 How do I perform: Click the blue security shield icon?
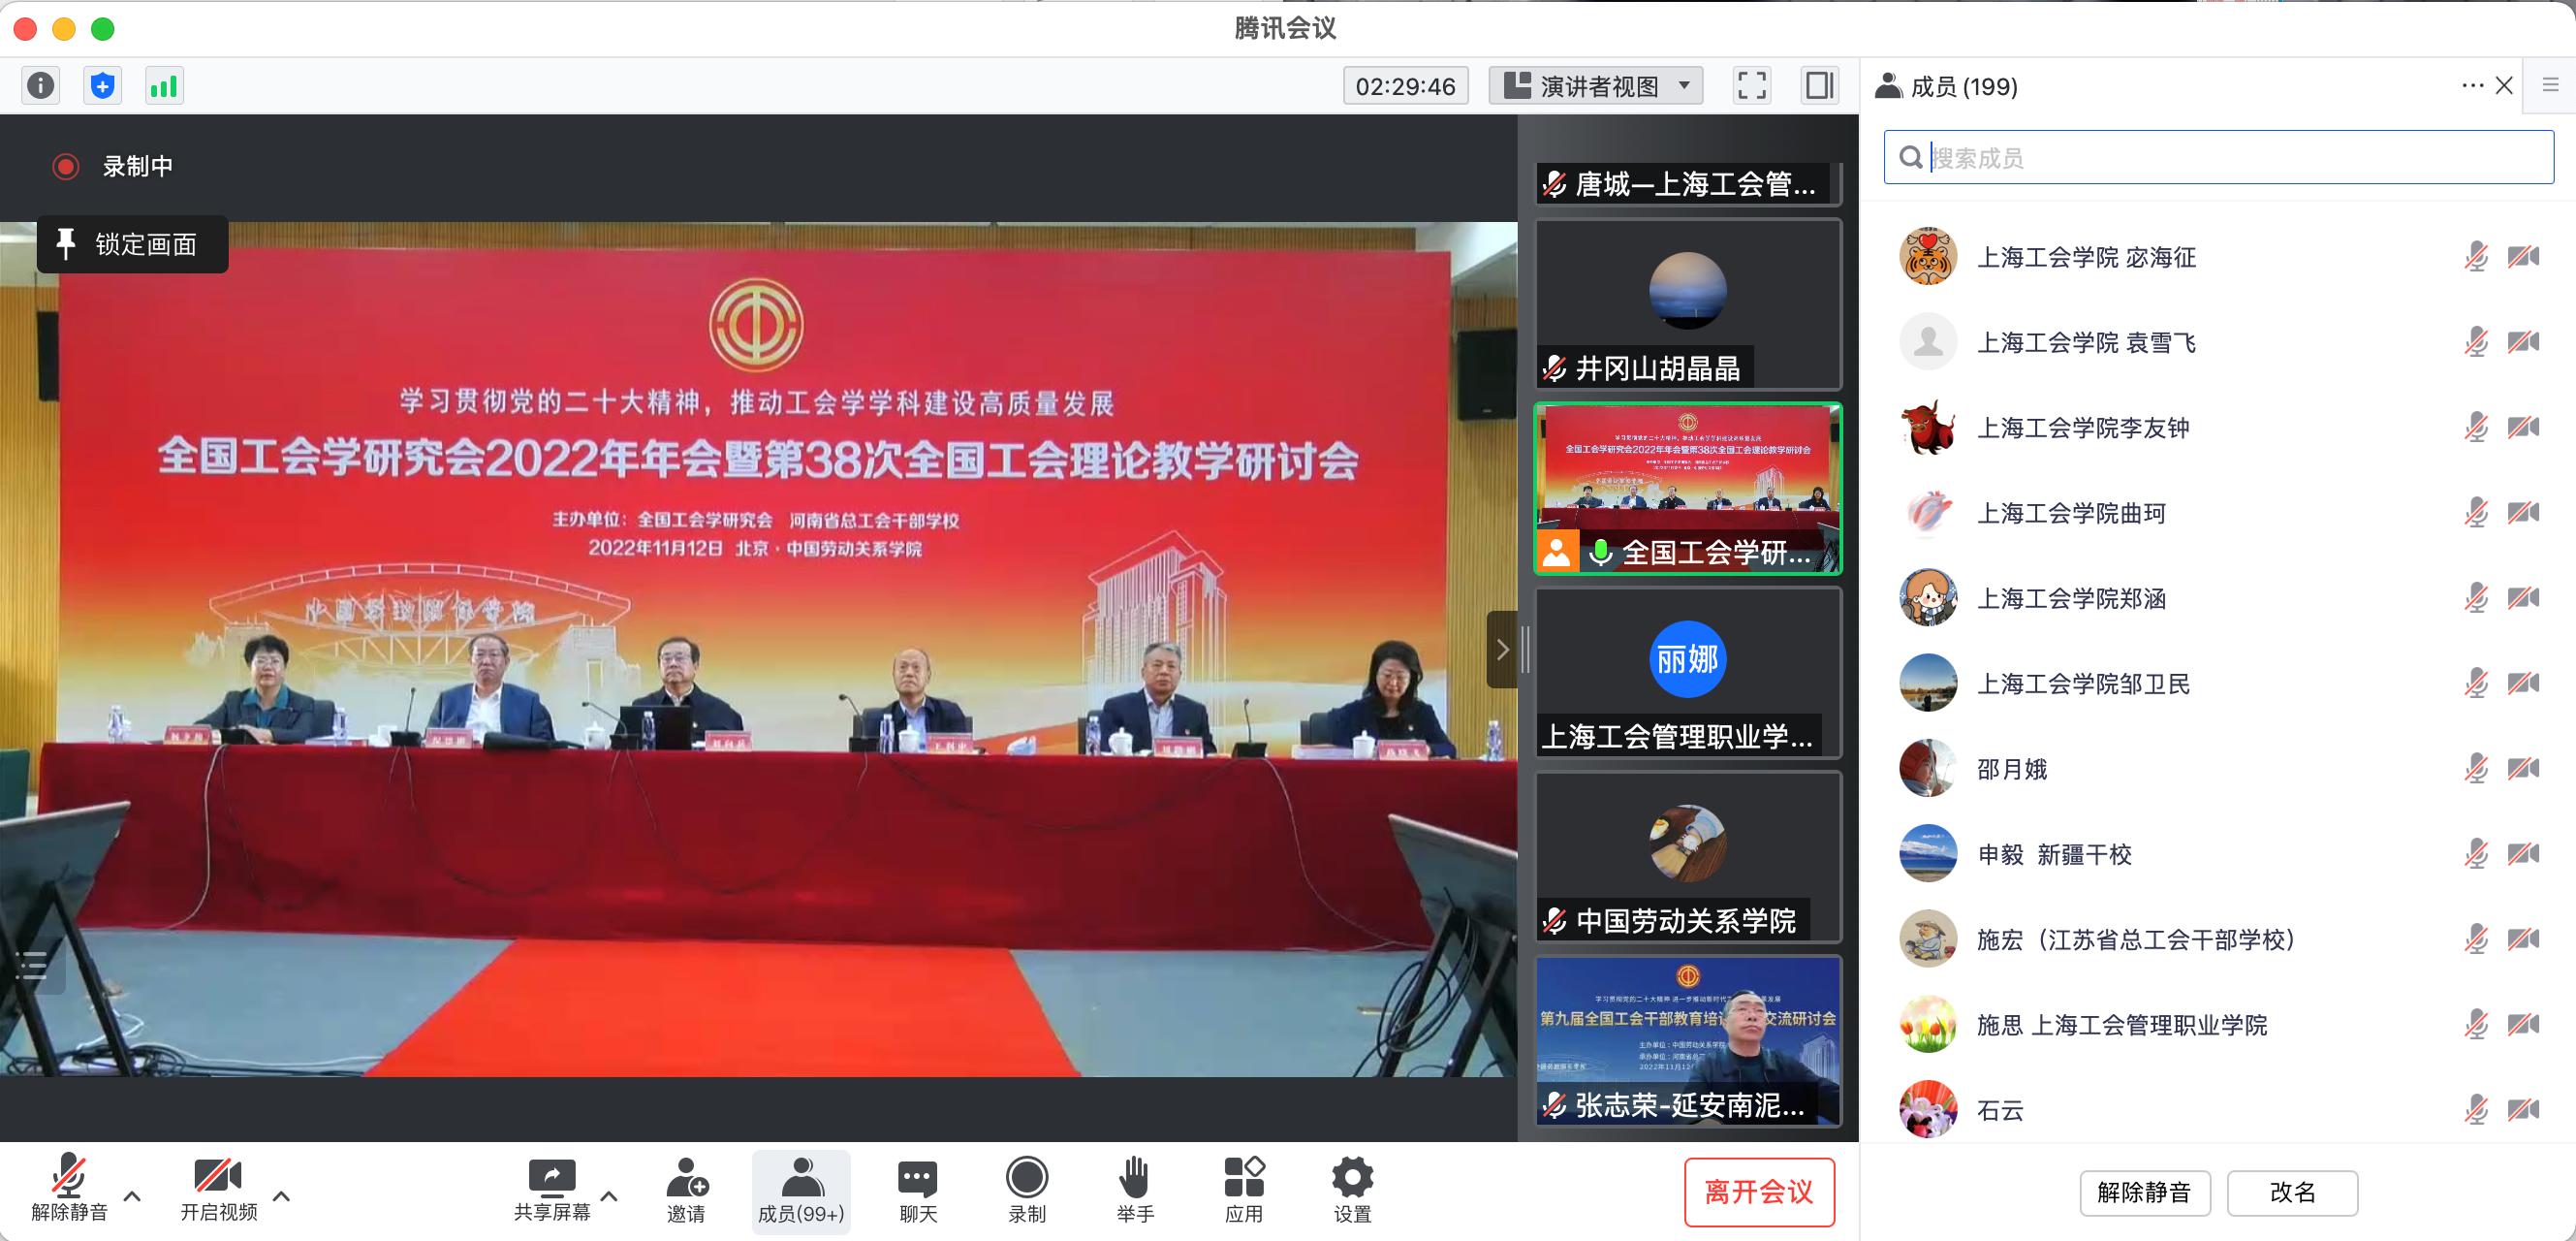click(x=102, y=86)
